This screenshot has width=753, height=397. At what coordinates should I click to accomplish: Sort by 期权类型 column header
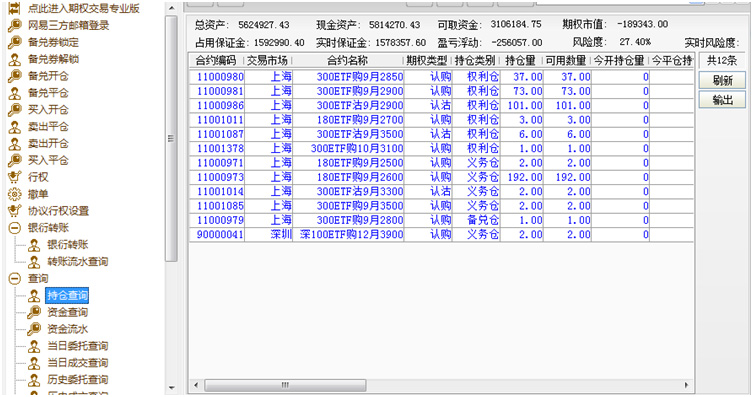click(427, 60)
